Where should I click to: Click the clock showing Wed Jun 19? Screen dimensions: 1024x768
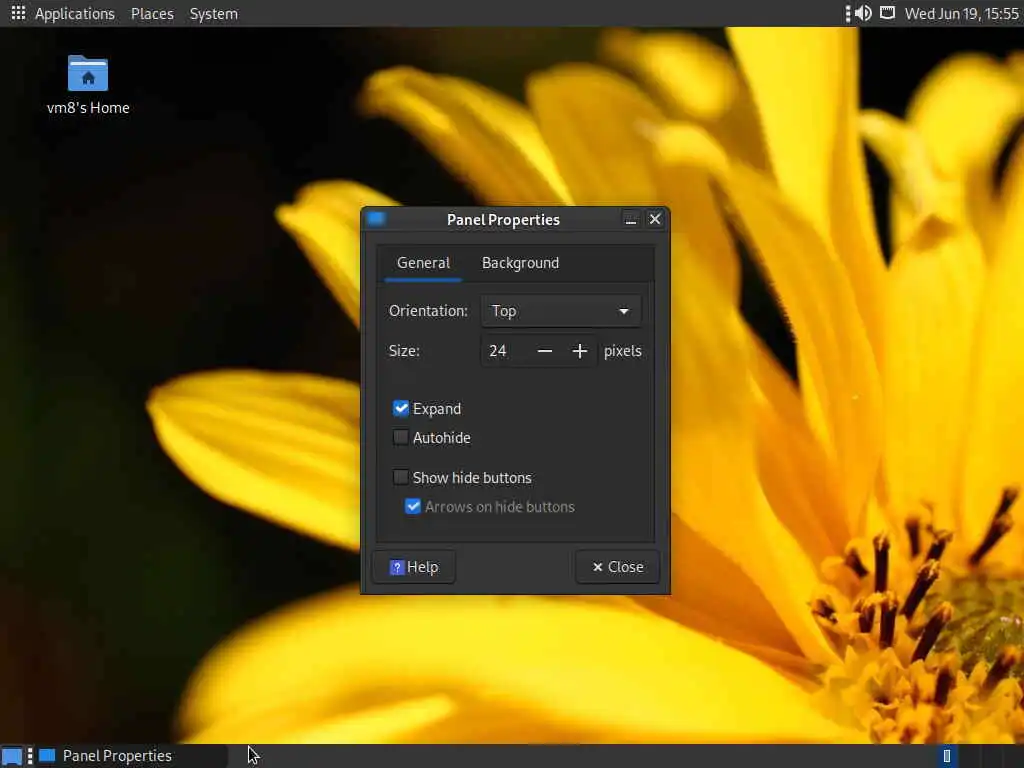click(x=961, y=14)
